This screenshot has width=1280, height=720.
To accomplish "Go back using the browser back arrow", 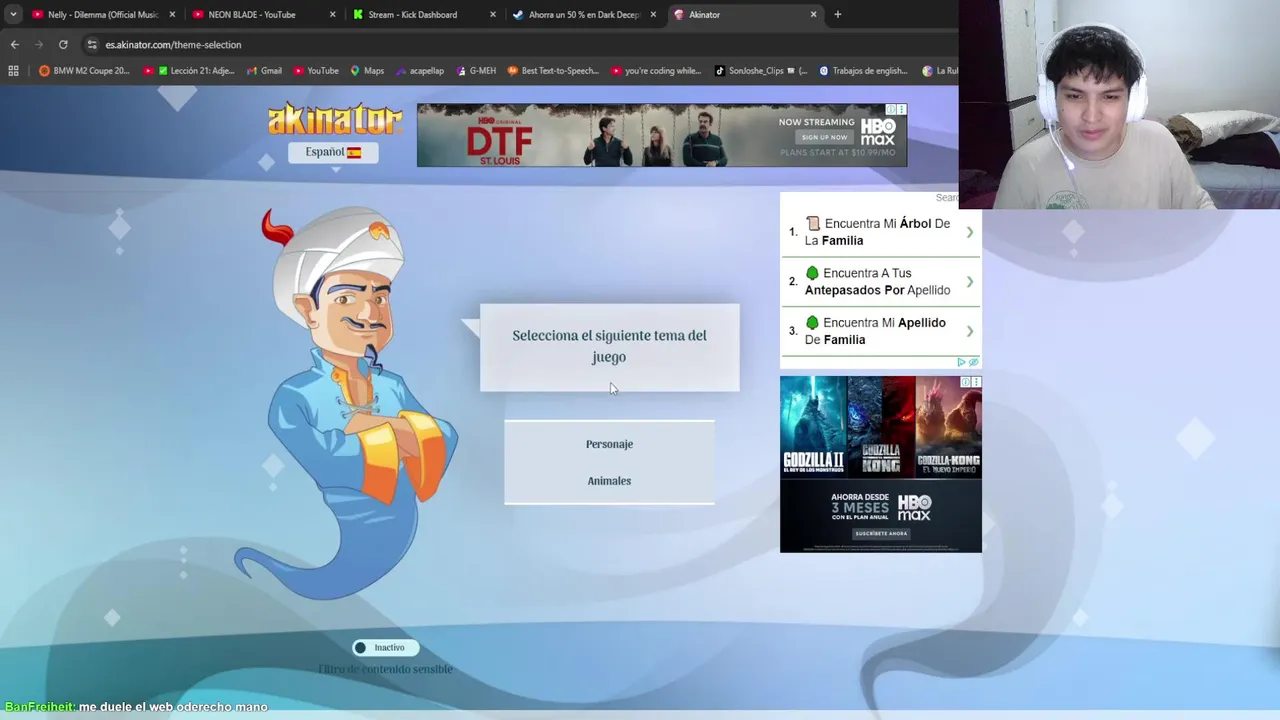I will click(x=14, y=44).
